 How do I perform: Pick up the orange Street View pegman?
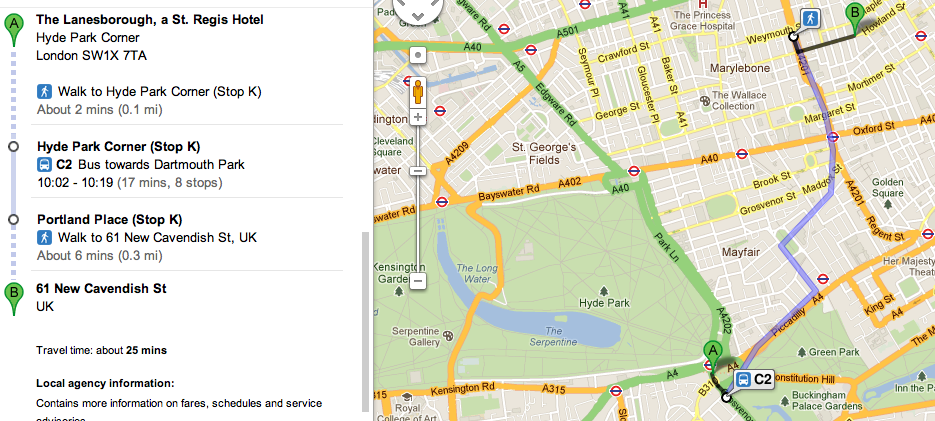[x=418, y=91]
